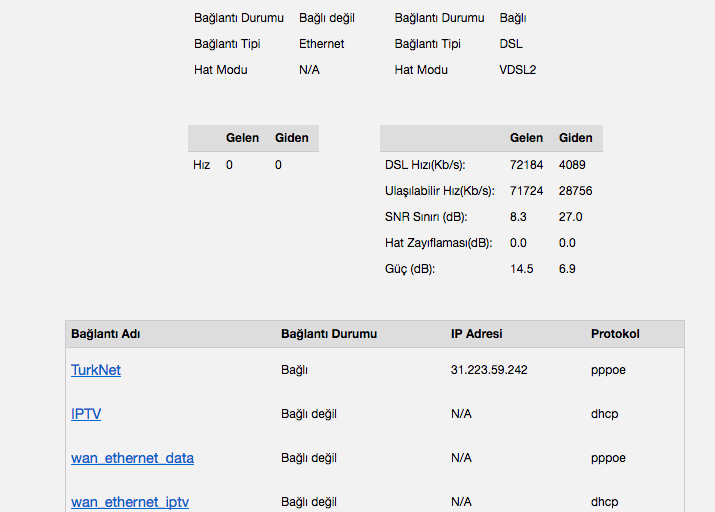Click the pppoe protocol in TurkNet row

(x=608, y=370)
